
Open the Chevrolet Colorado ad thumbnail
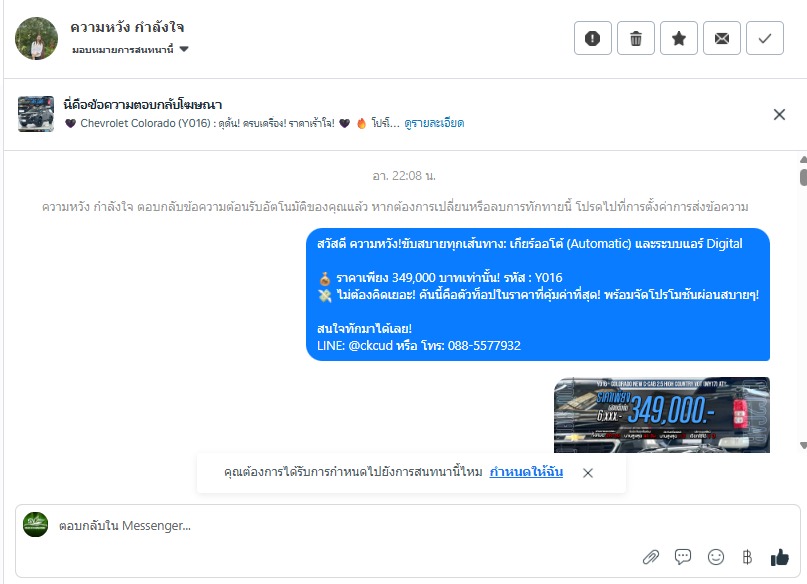[36, 114]
